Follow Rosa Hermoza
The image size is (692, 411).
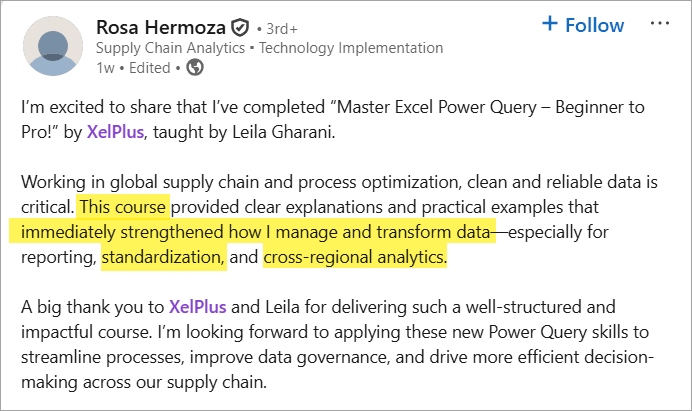[x=594, y=25]
